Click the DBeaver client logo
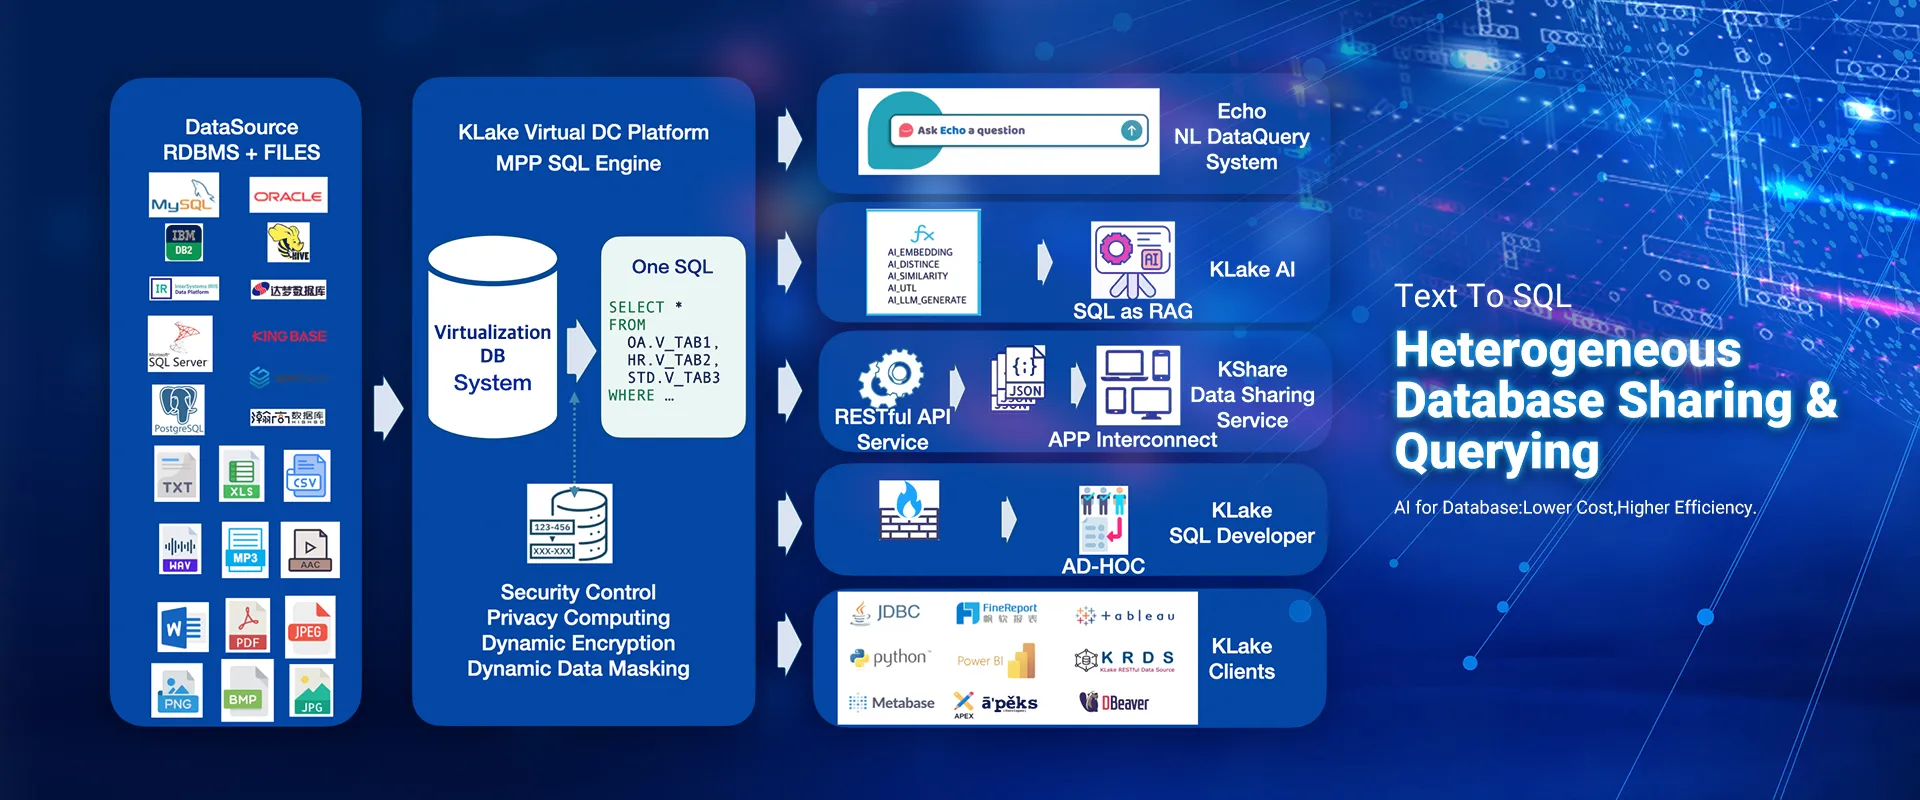1920x800 pixels. pyautogui.click(x=1114, y=703)
